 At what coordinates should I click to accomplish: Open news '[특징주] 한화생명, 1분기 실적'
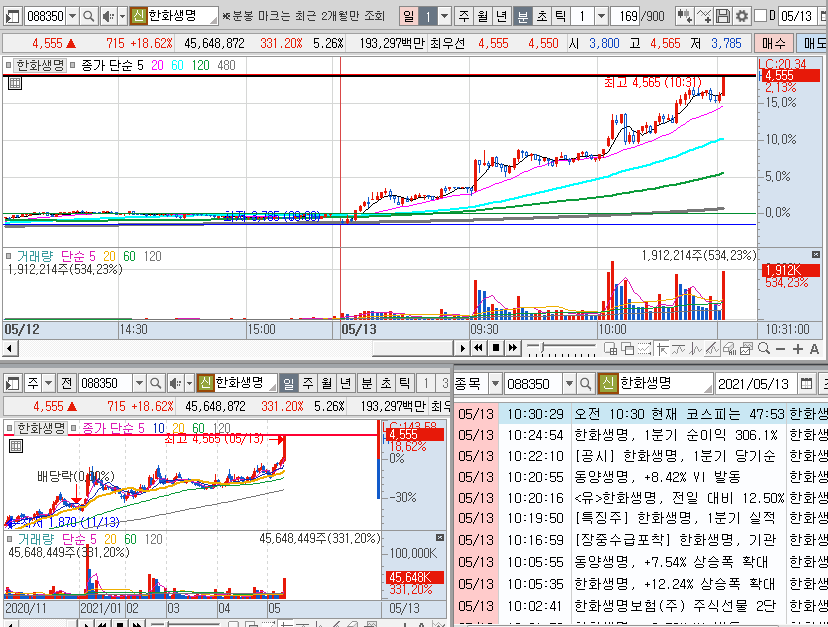pyautogui.click(x=674, y=519)
